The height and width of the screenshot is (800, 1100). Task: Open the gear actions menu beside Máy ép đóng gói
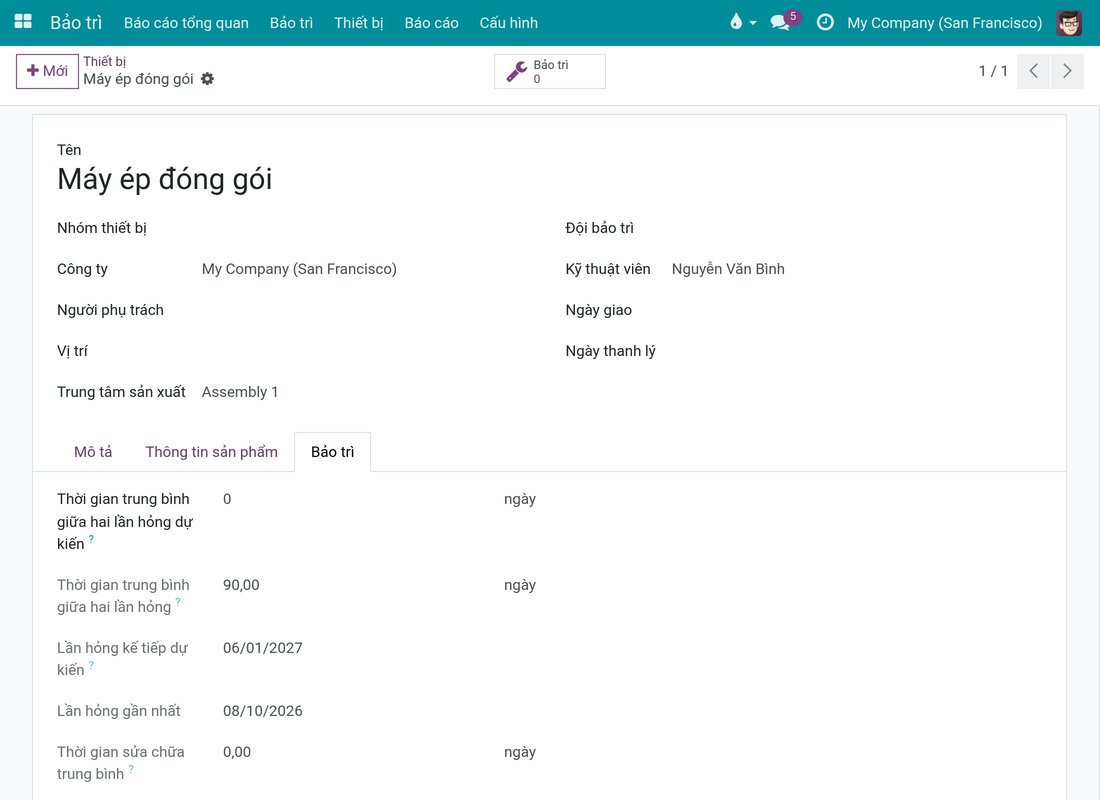pyautogui.click(x=207, y=79)
